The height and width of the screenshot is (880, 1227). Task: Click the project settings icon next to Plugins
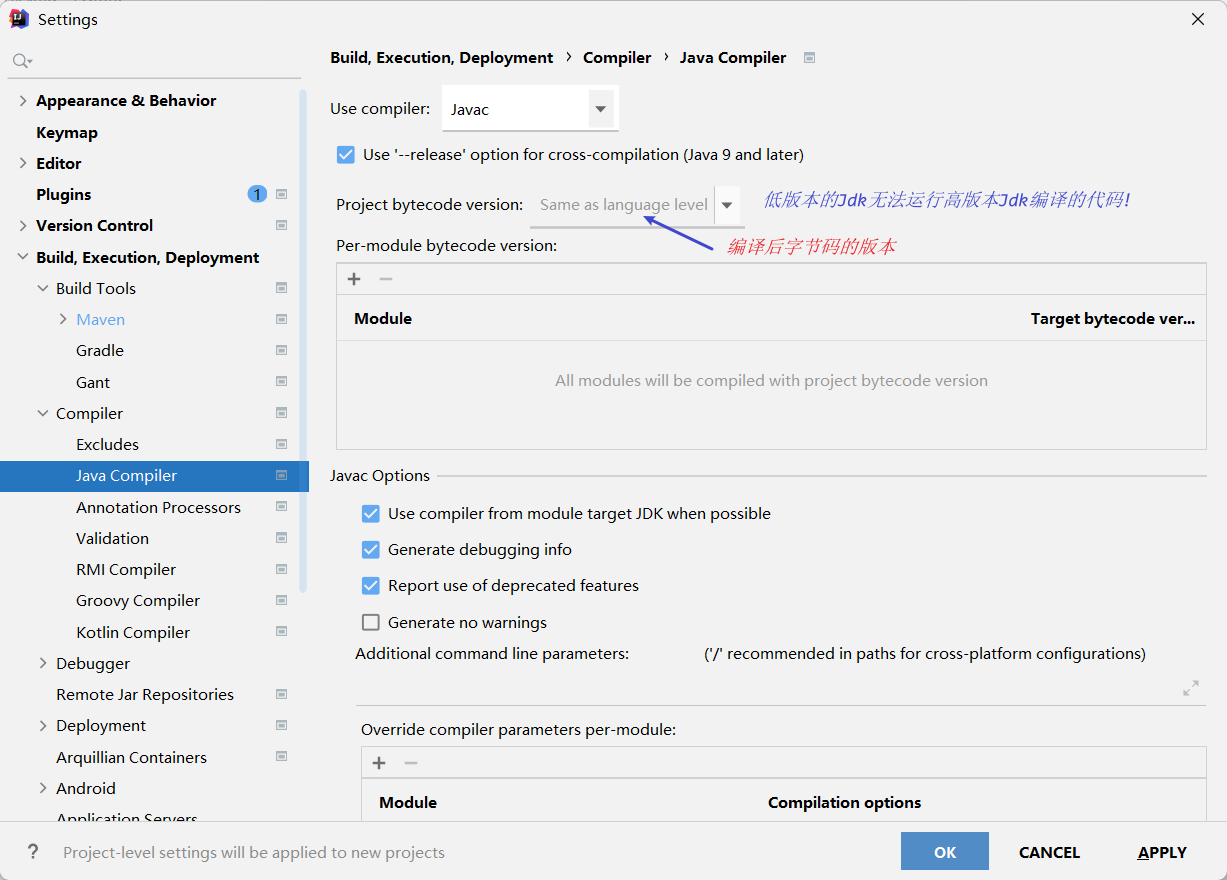[x=282, y=194]
